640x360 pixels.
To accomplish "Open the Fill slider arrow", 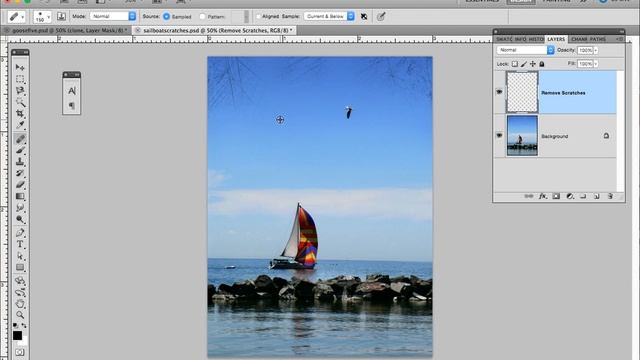I will 596,64.
